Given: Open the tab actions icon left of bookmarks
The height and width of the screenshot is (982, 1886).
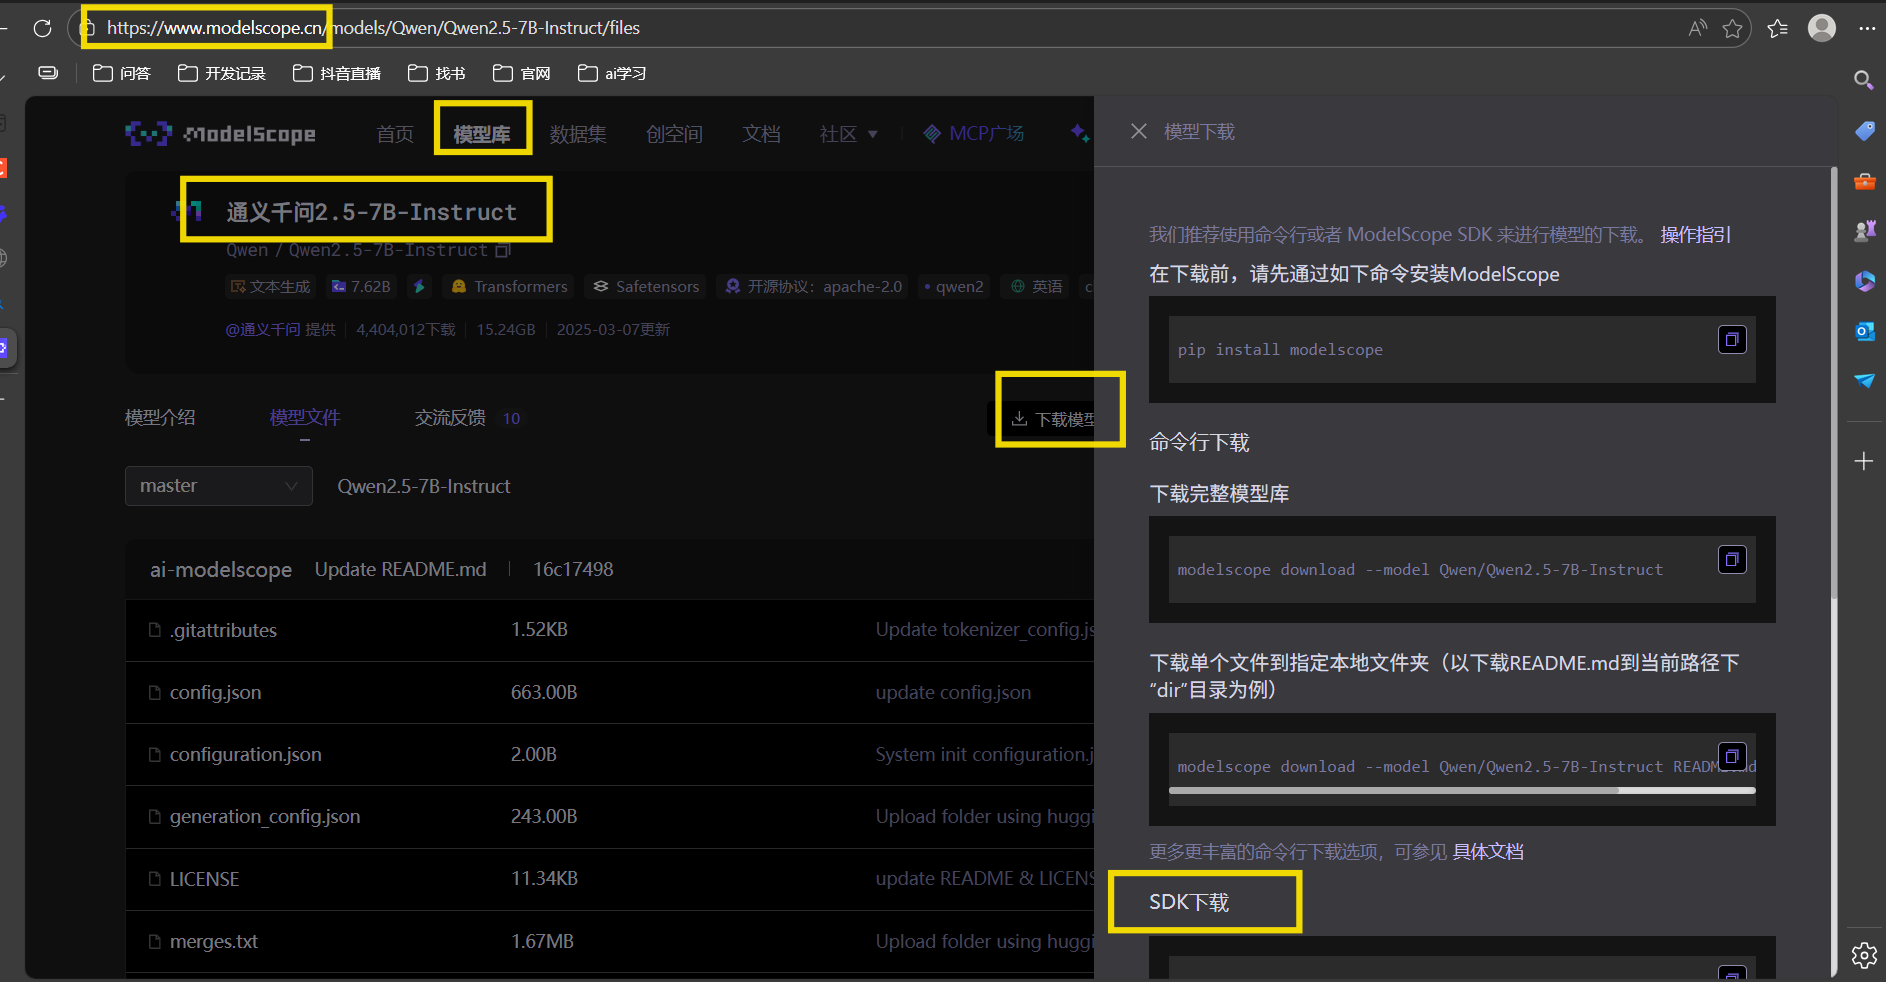Looking at the screenshot, I should (x=48, y=73).
